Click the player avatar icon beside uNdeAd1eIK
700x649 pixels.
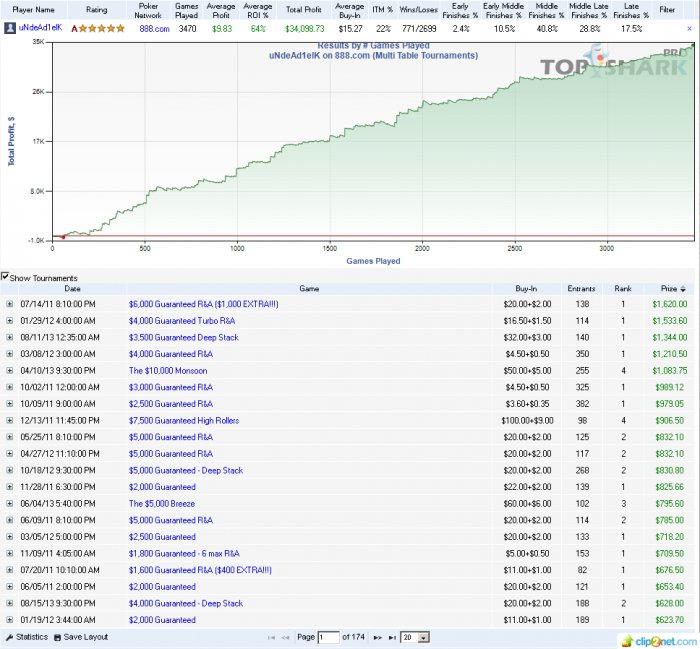click(x=10, y=29)
